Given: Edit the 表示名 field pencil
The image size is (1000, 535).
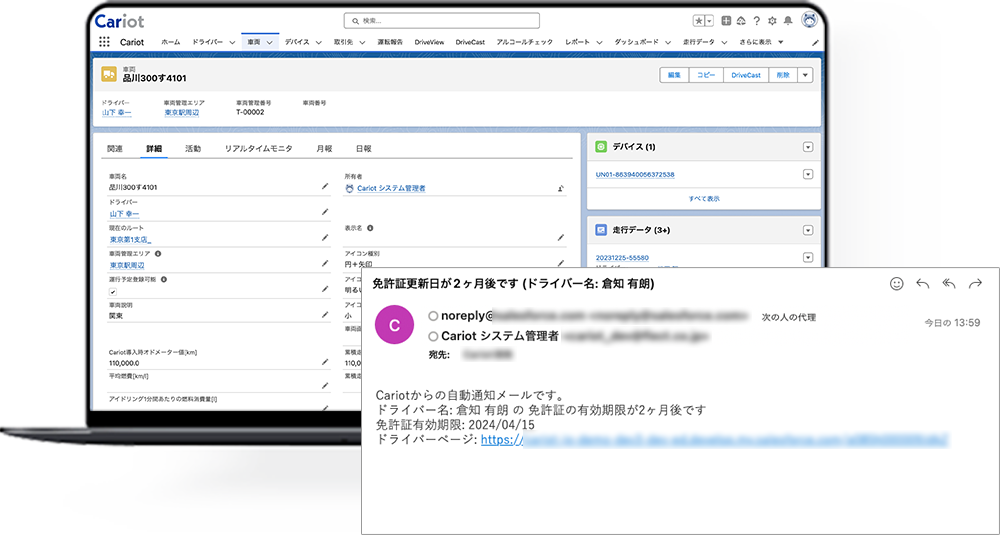Looking at the screenshot, I should point(561,237).
